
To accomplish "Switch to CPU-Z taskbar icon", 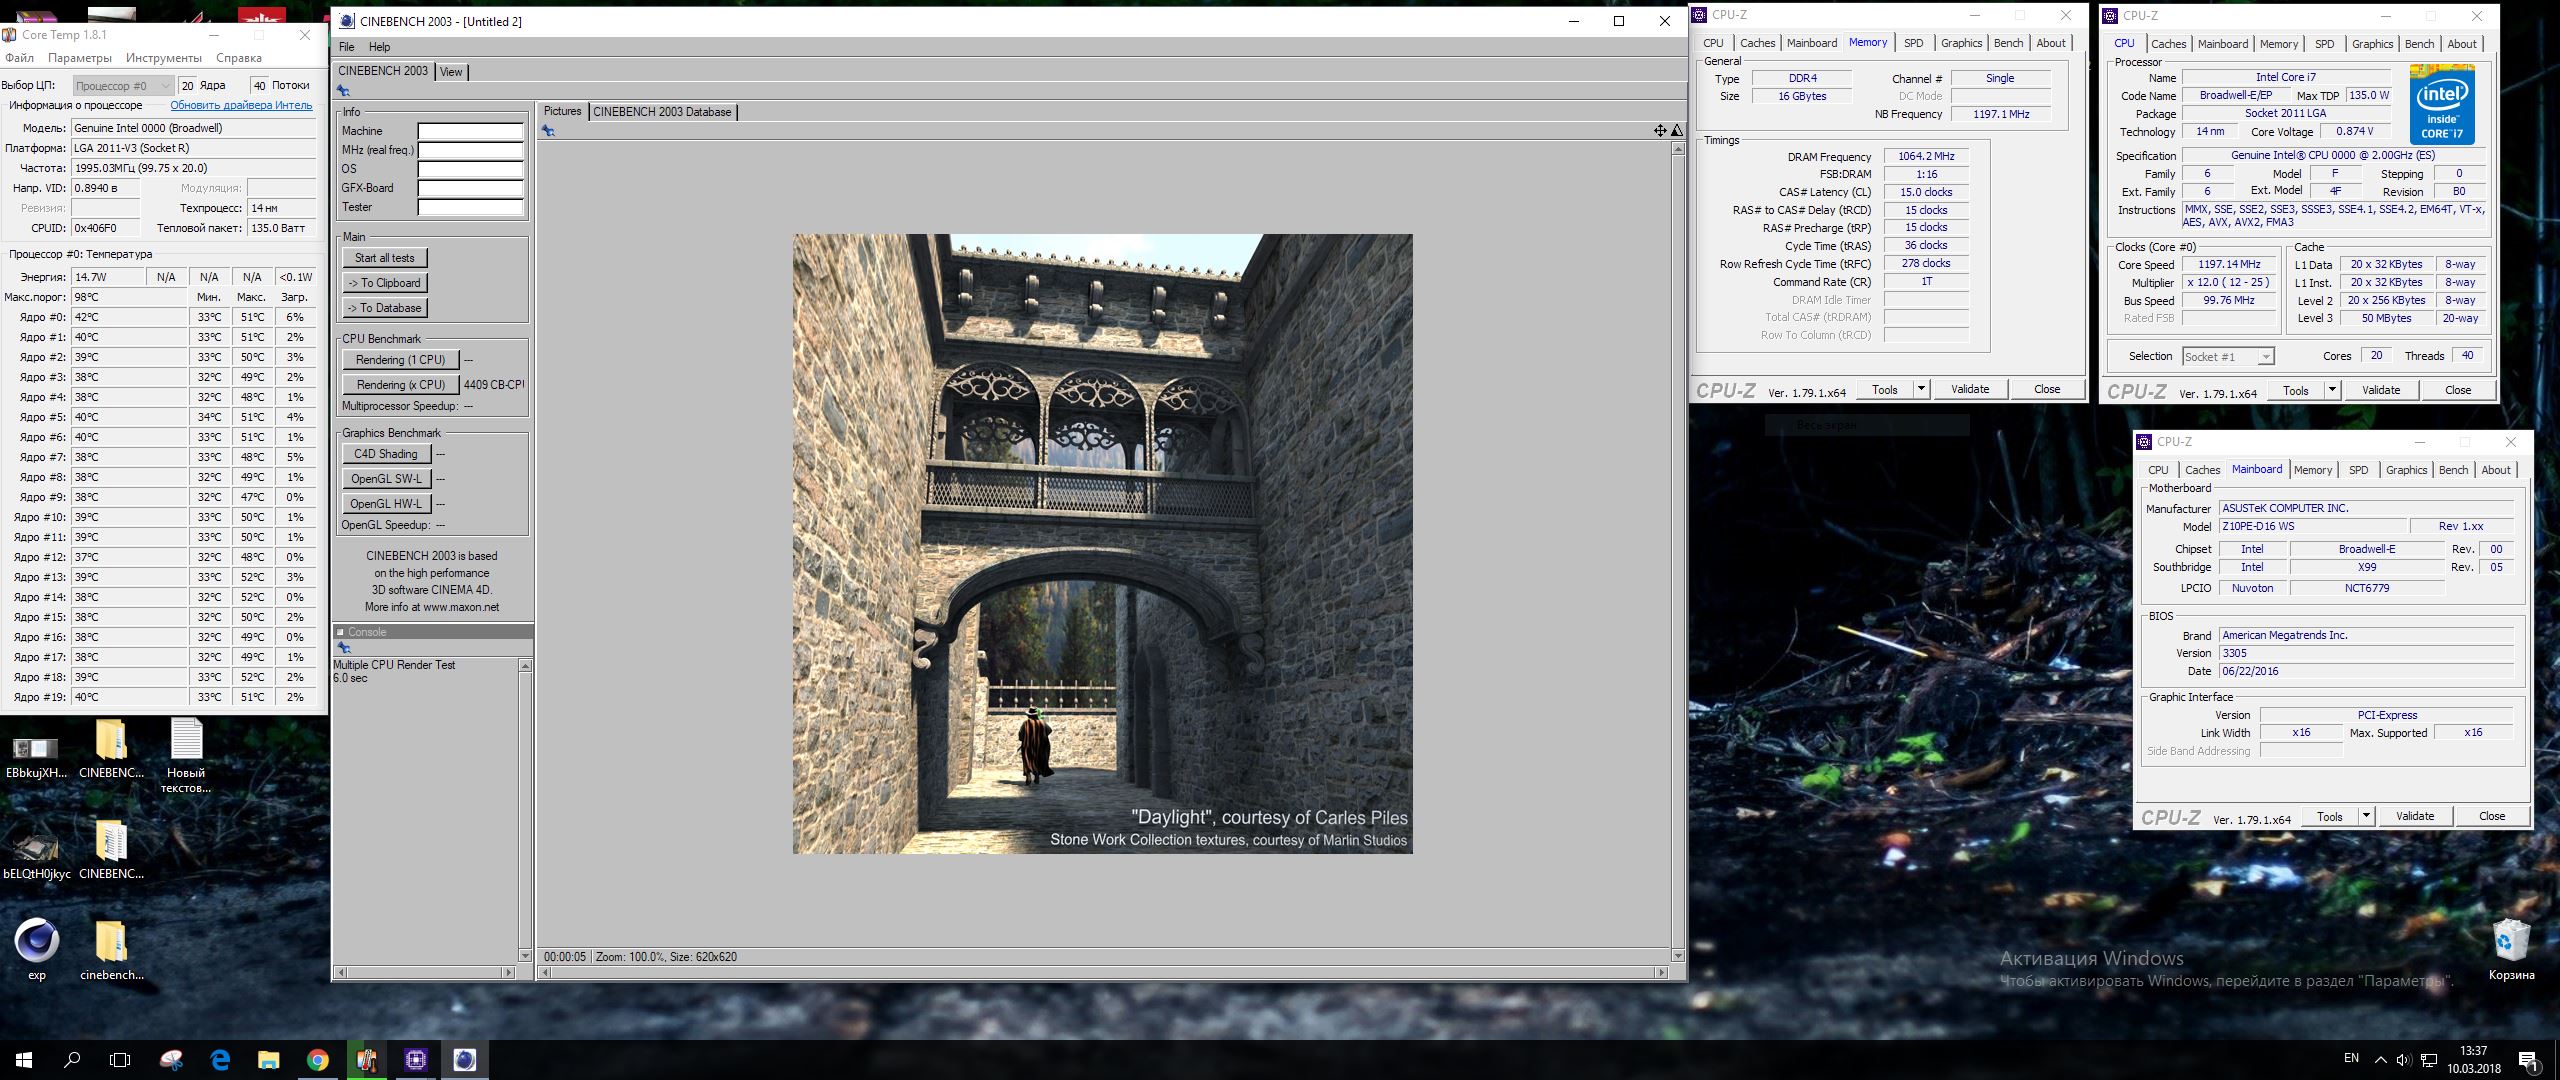I will click(x=415, y=1060).
